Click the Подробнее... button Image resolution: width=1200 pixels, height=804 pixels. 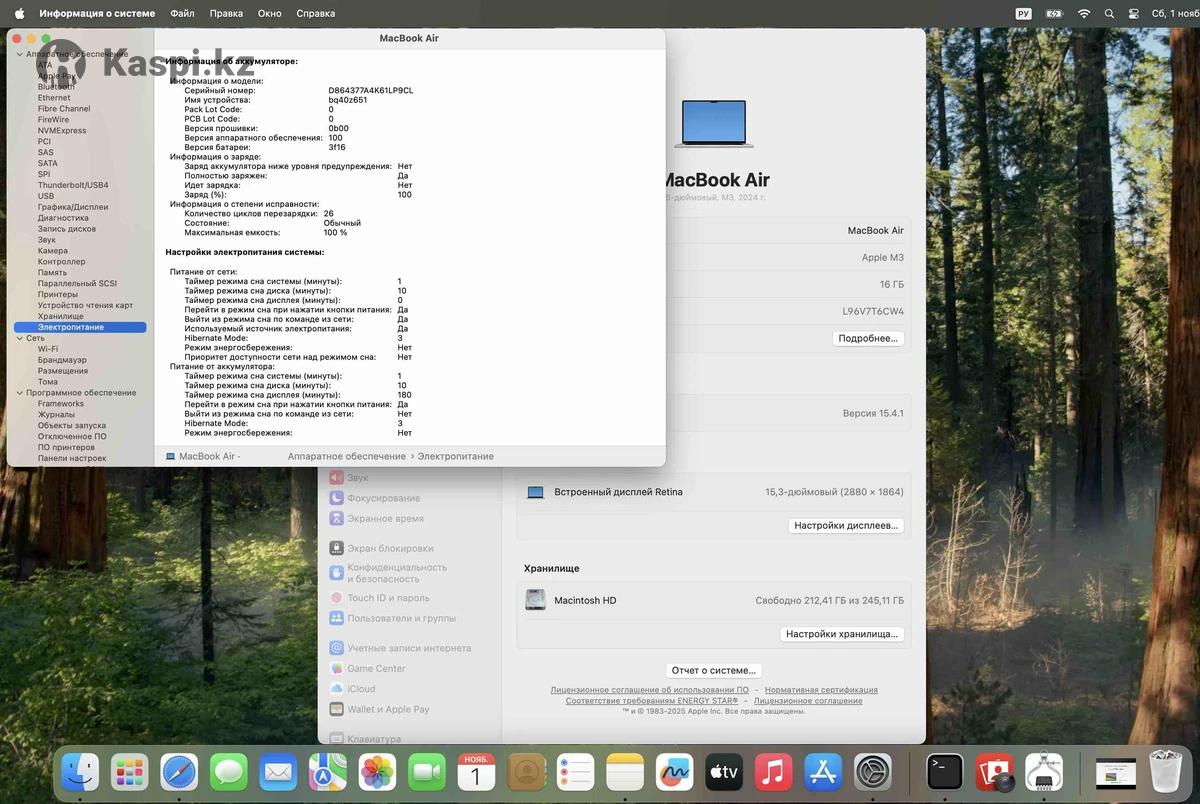(868, 339)
